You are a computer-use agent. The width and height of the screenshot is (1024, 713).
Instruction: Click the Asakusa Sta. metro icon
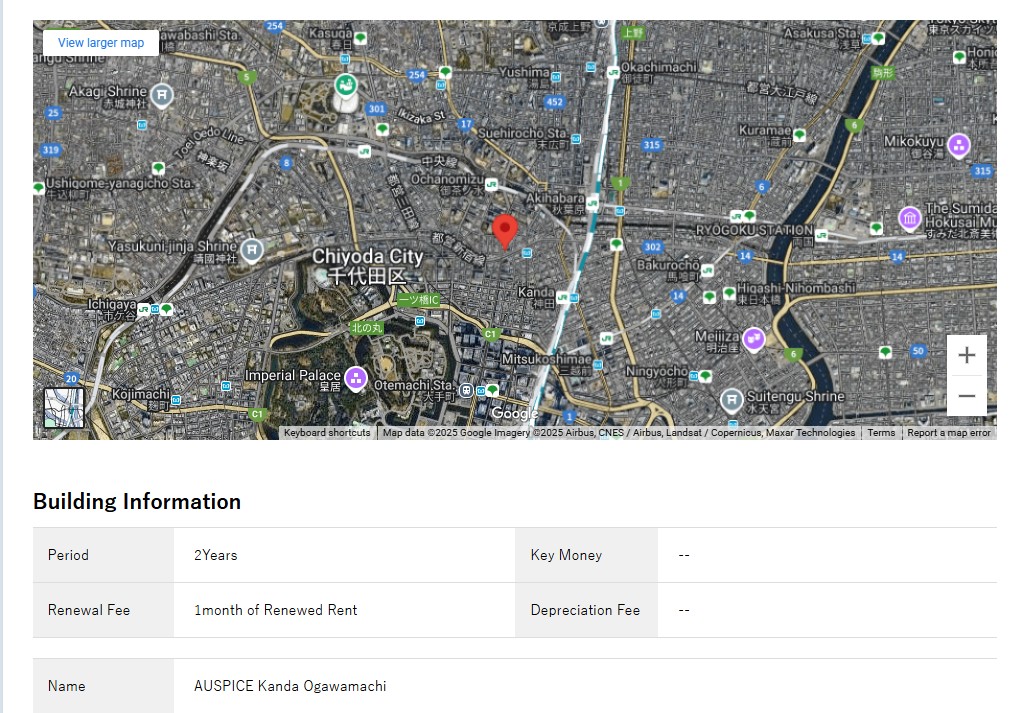(867, 39)
